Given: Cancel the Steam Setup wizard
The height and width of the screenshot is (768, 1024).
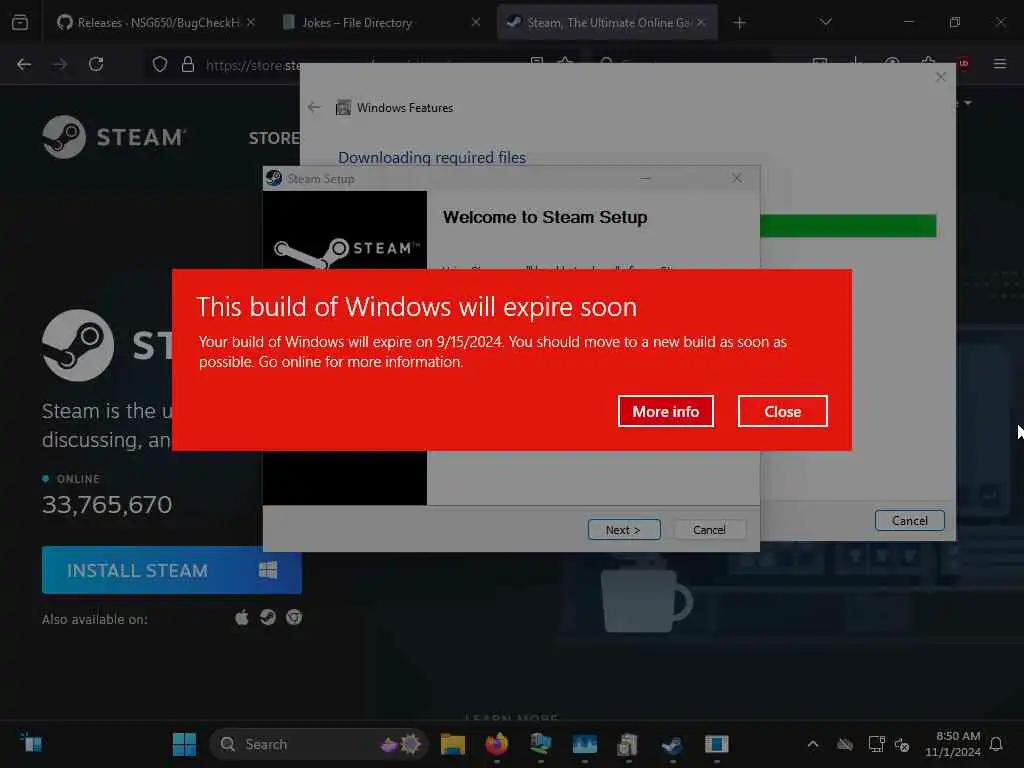Looking at the screenshot, I should (709, 530).
